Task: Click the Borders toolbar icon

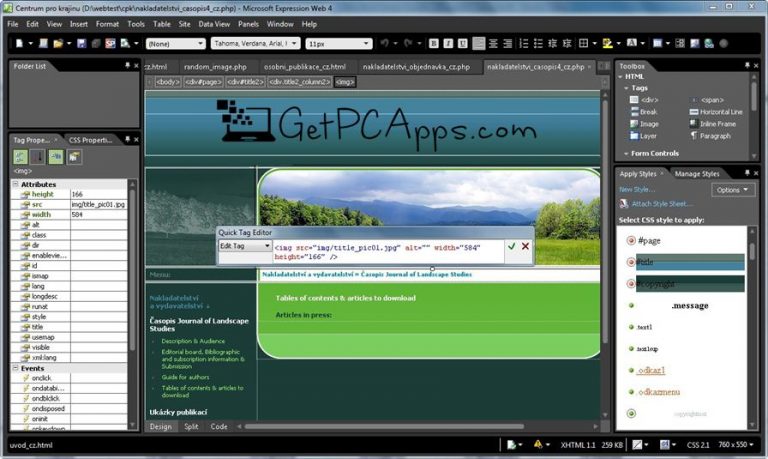Action: click(x=583, y=44)
